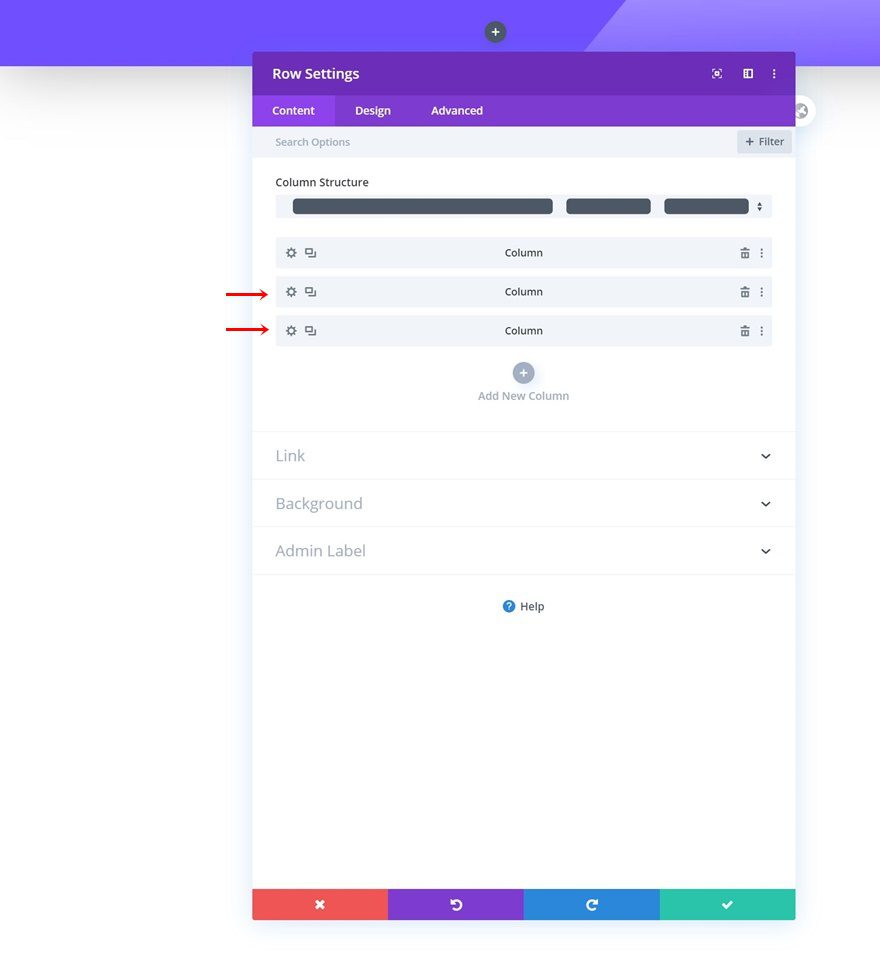Open settings gear for the third Column

[x=291, y=331]
